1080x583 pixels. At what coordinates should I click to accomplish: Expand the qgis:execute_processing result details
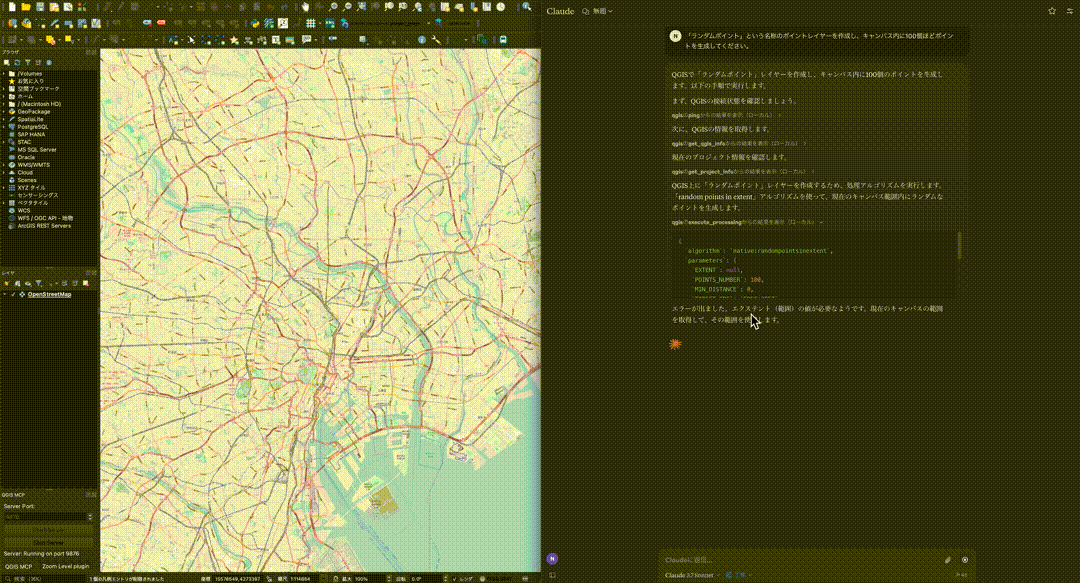[x=821, y=221]
